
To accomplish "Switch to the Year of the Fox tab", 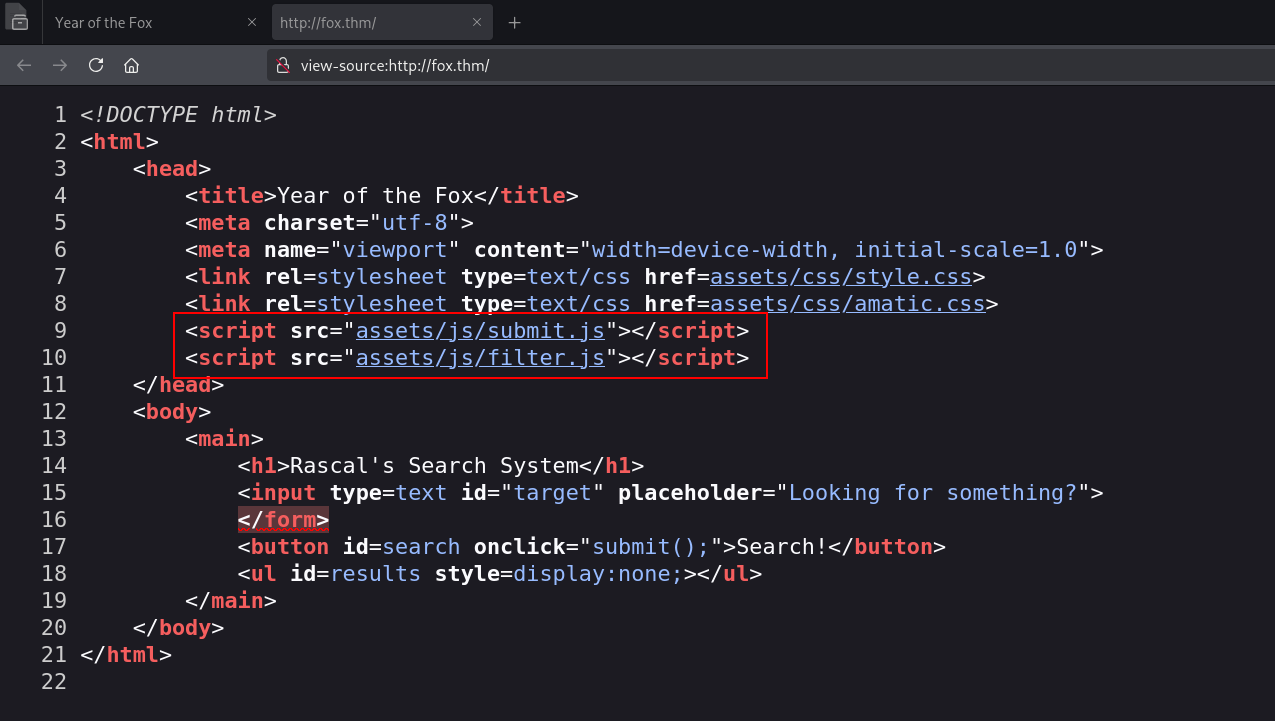I will 140,23.
